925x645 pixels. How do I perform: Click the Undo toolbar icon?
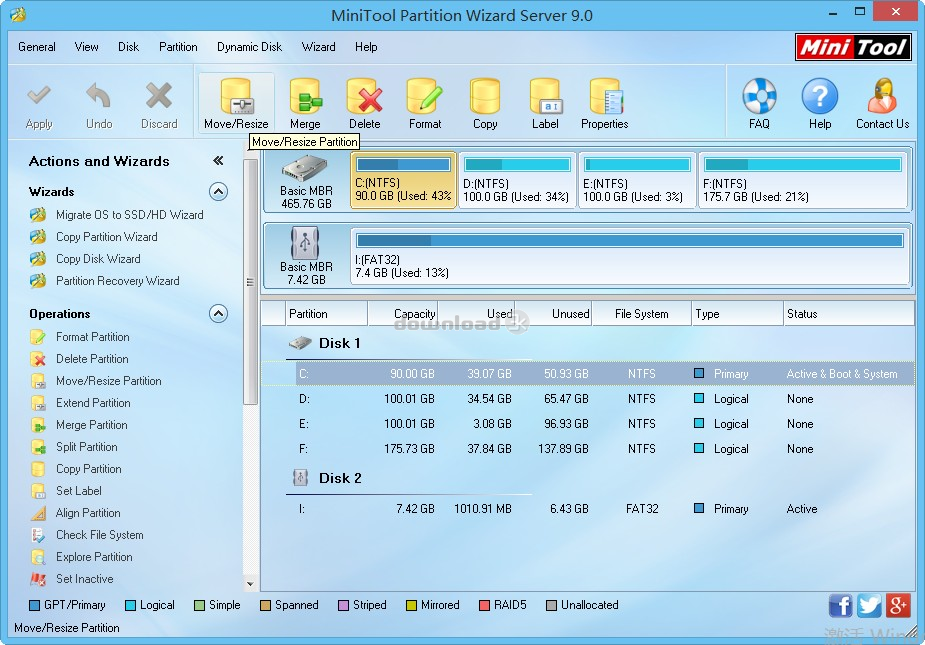pyautogui.click(x=98, y=100)
